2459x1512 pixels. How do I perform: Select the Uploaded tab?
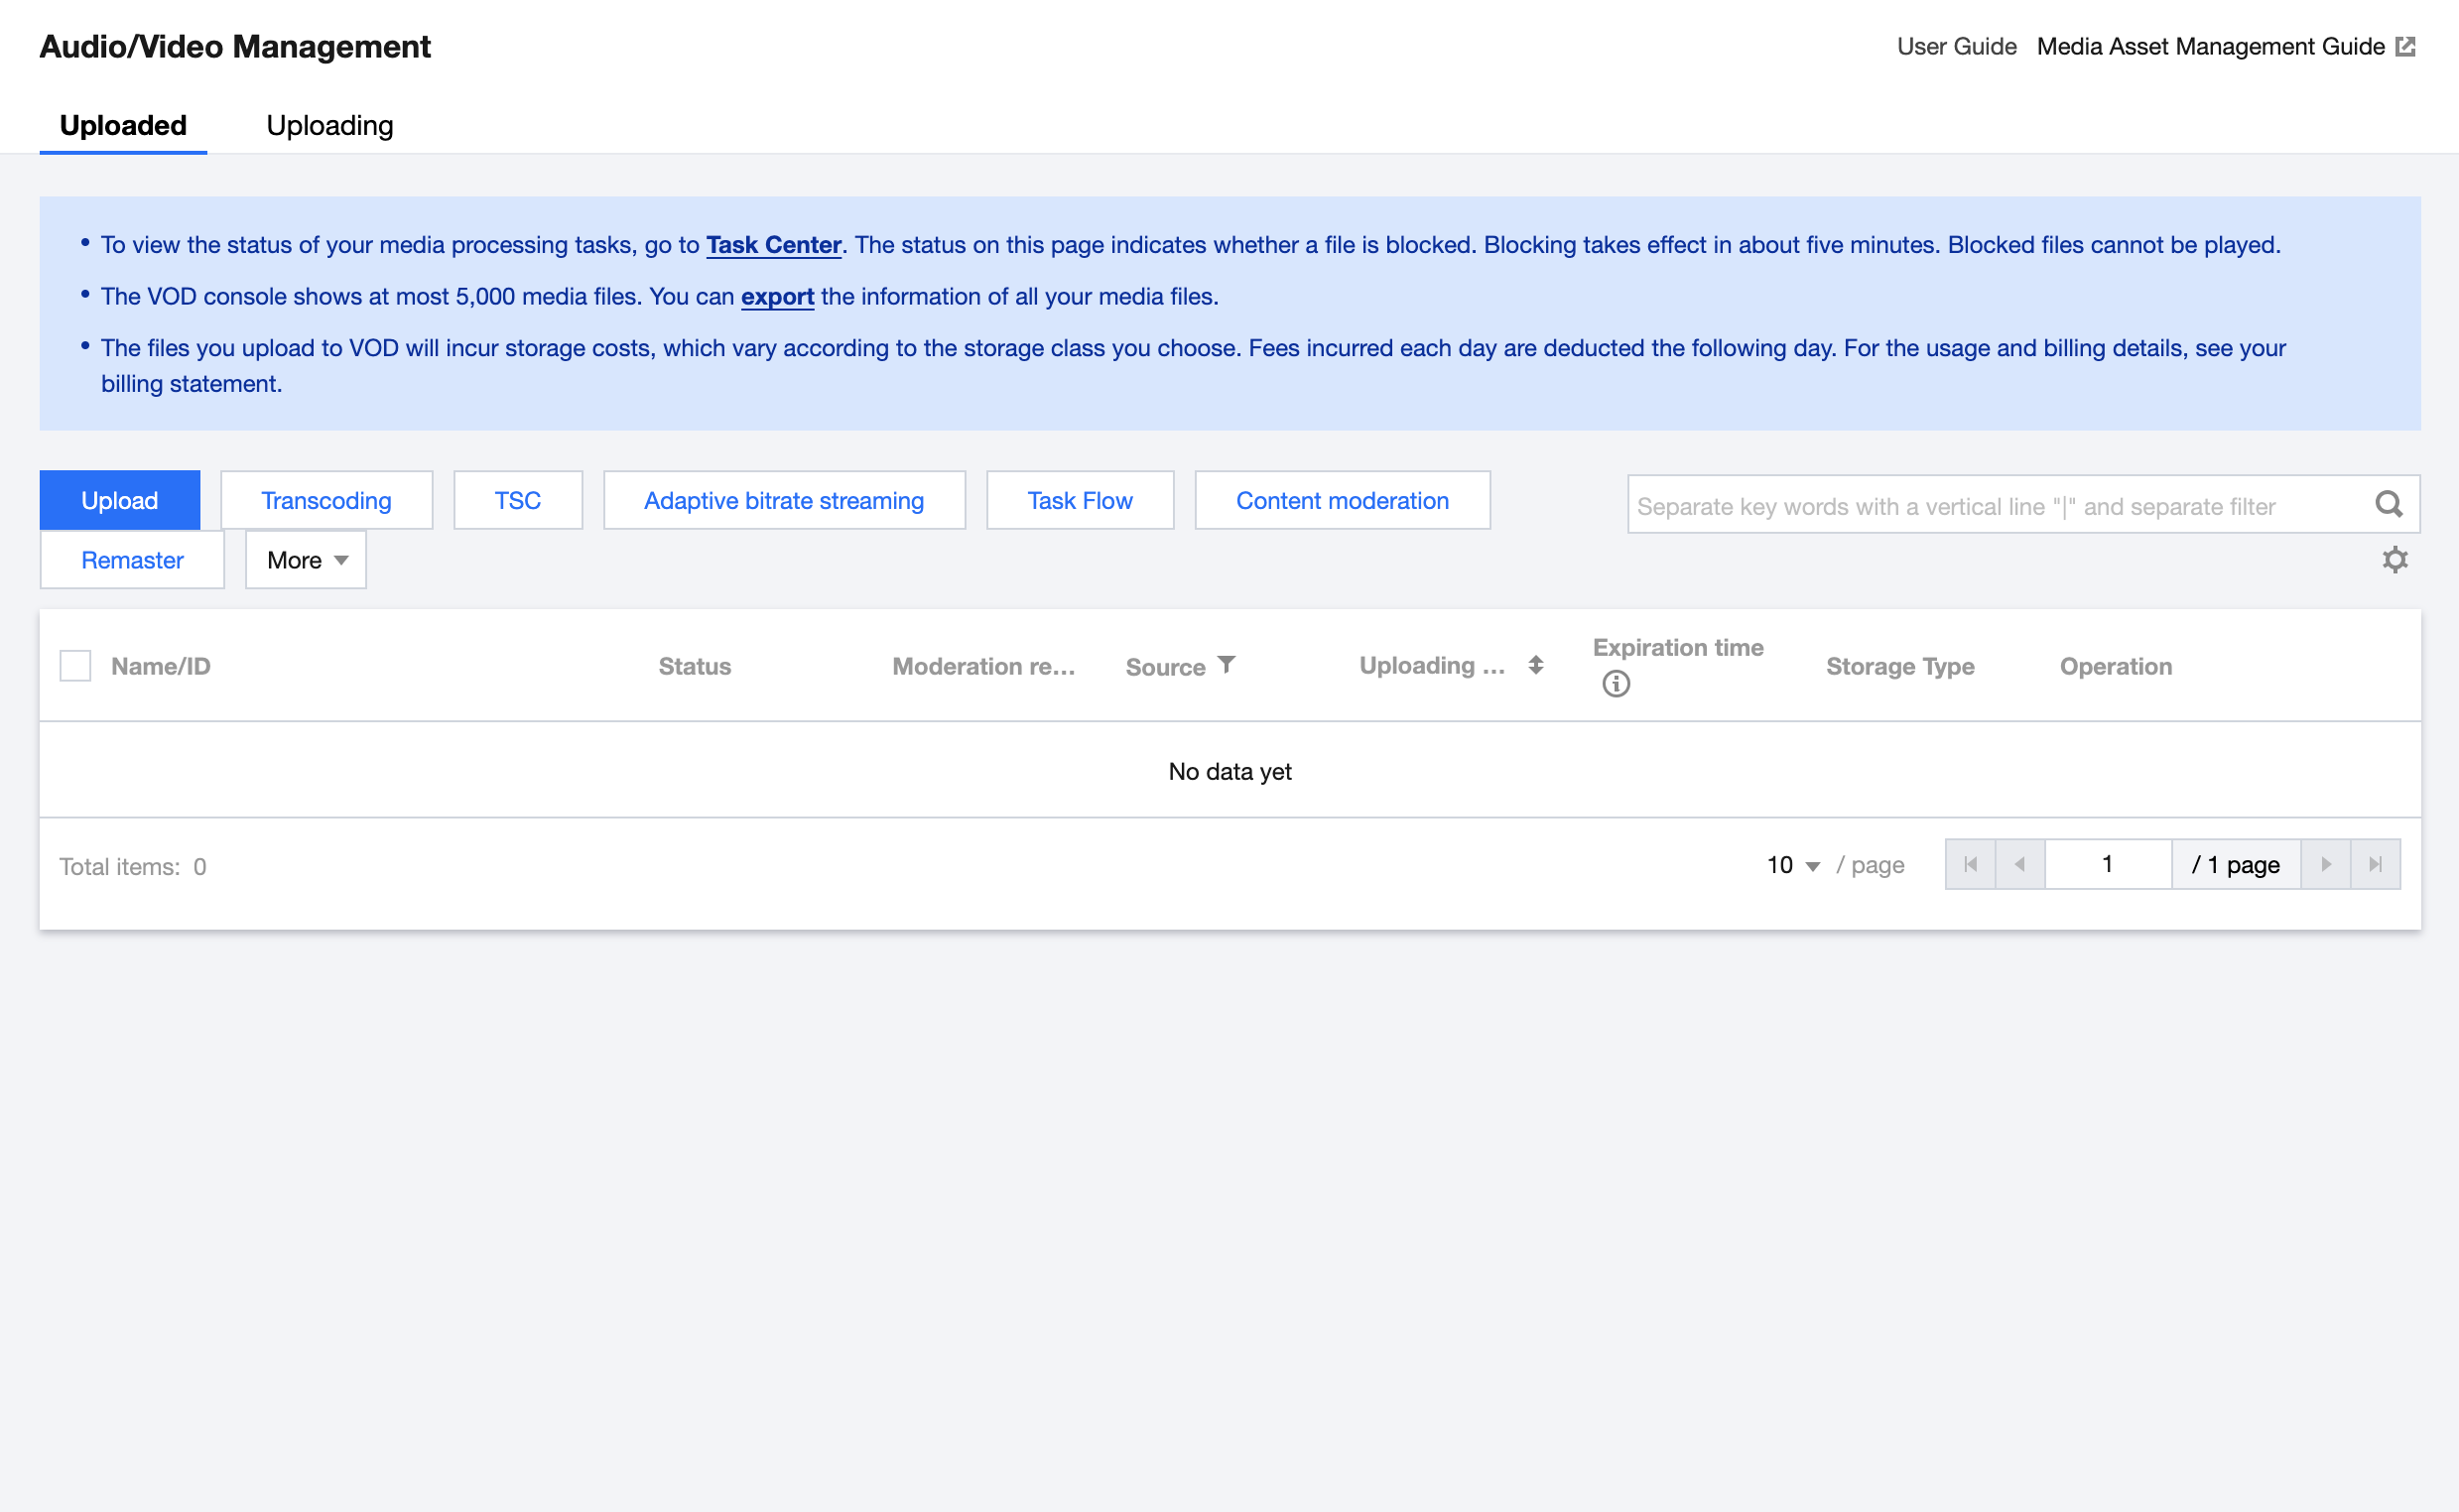(x=123, y=126)
